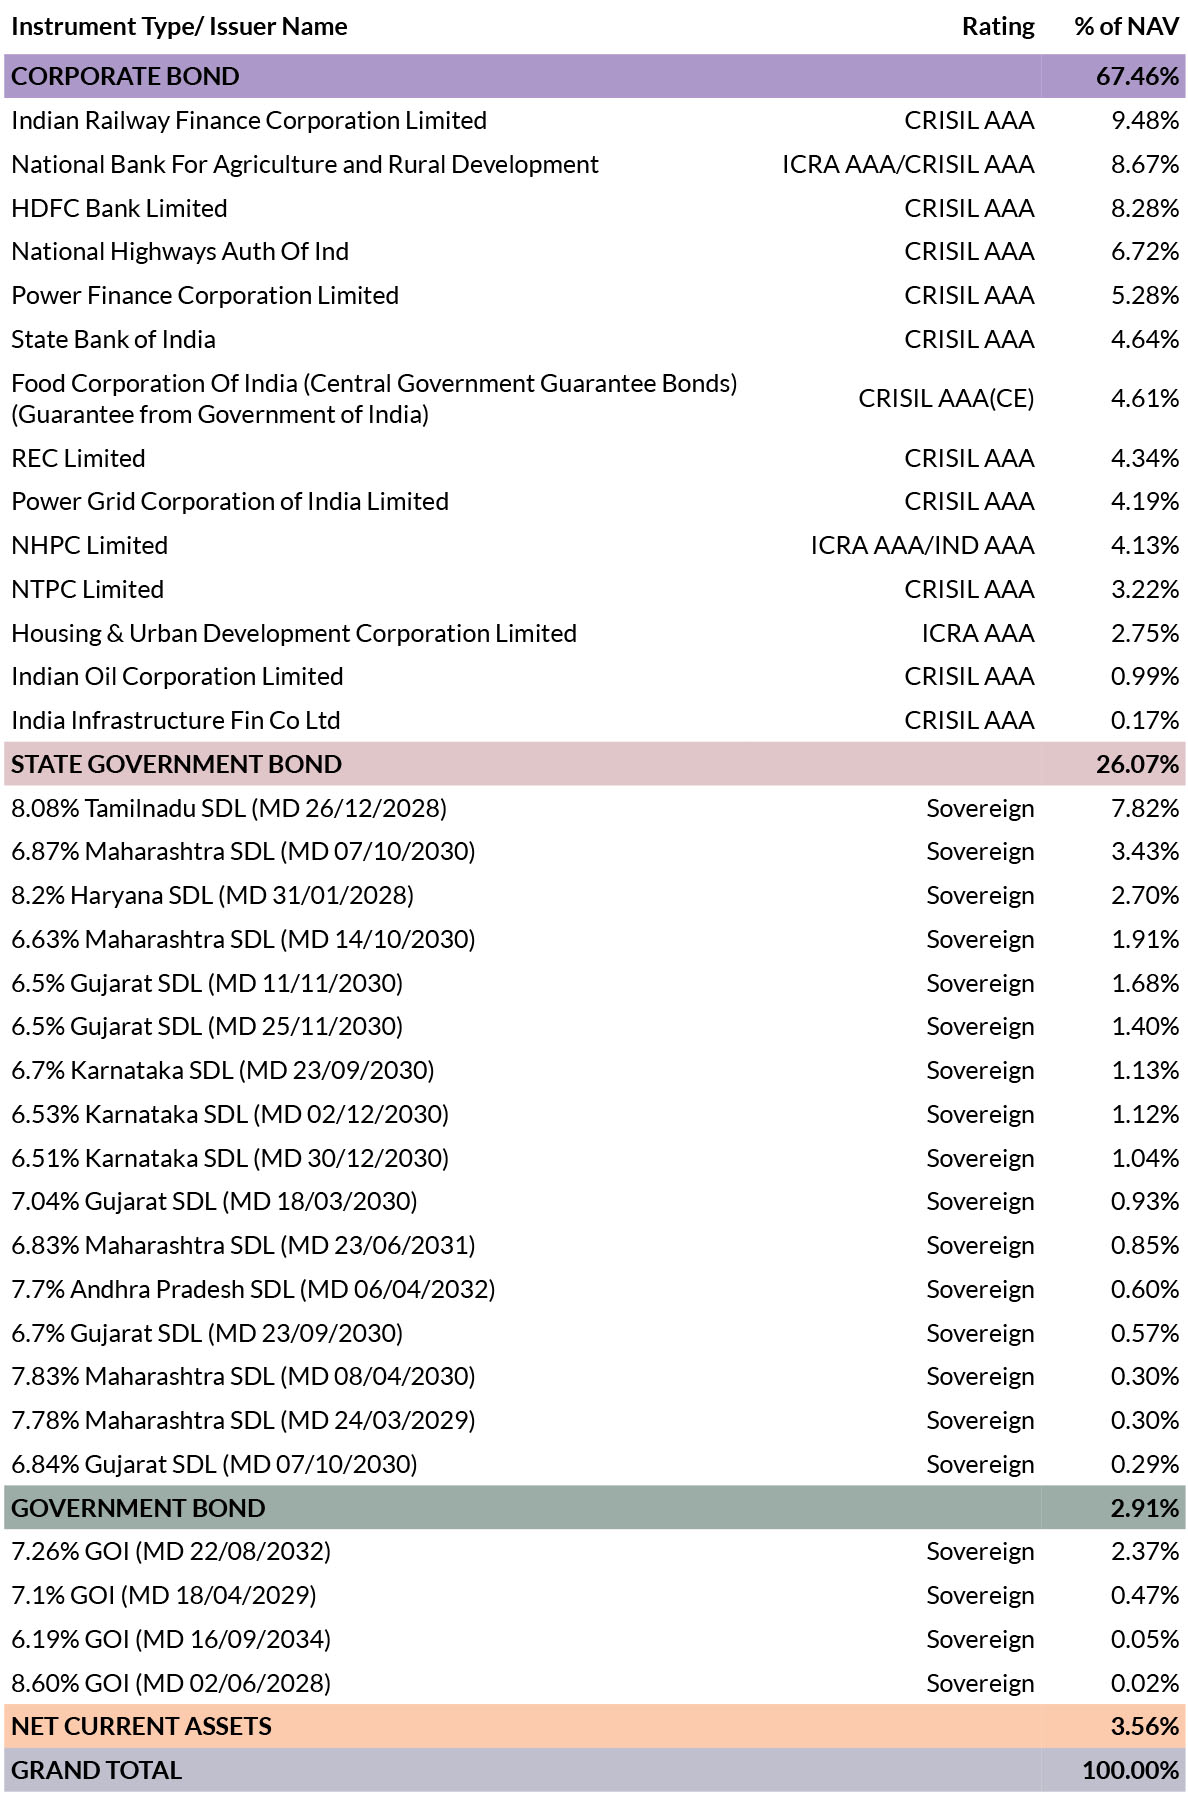The width and height of the screenshot is (1188, 1798).
Task: Click Instrument Type/ Issuer Name header
Action: pos(179,27)
